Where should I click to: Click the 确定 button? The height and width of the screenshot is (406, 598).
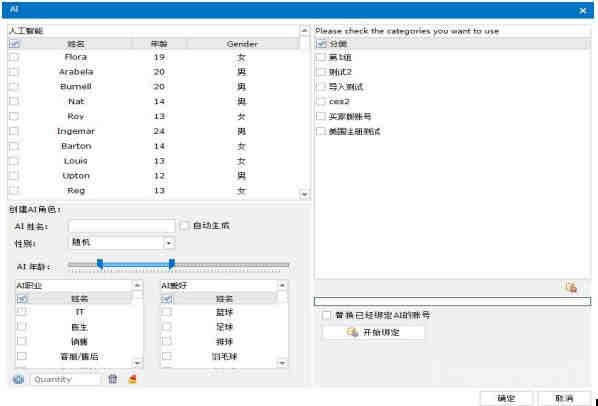coord(506,398)
